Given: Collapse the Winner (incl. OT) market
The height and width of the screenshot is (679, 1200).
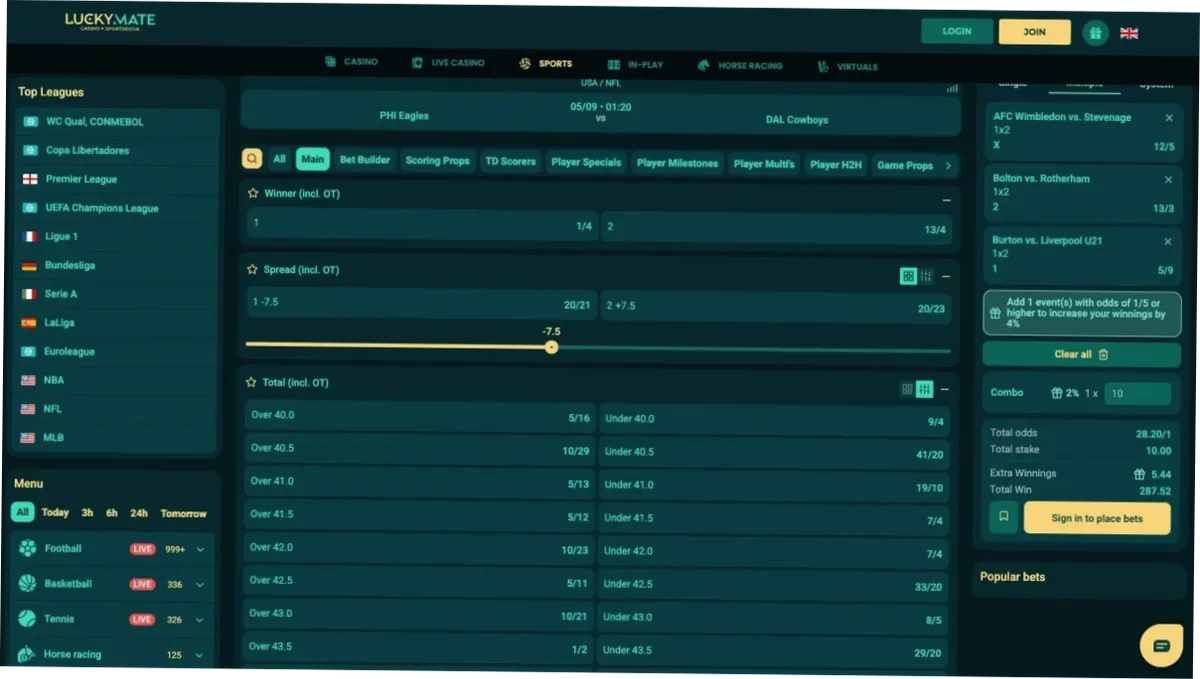Looking at the screenshot, I should 944,200.
